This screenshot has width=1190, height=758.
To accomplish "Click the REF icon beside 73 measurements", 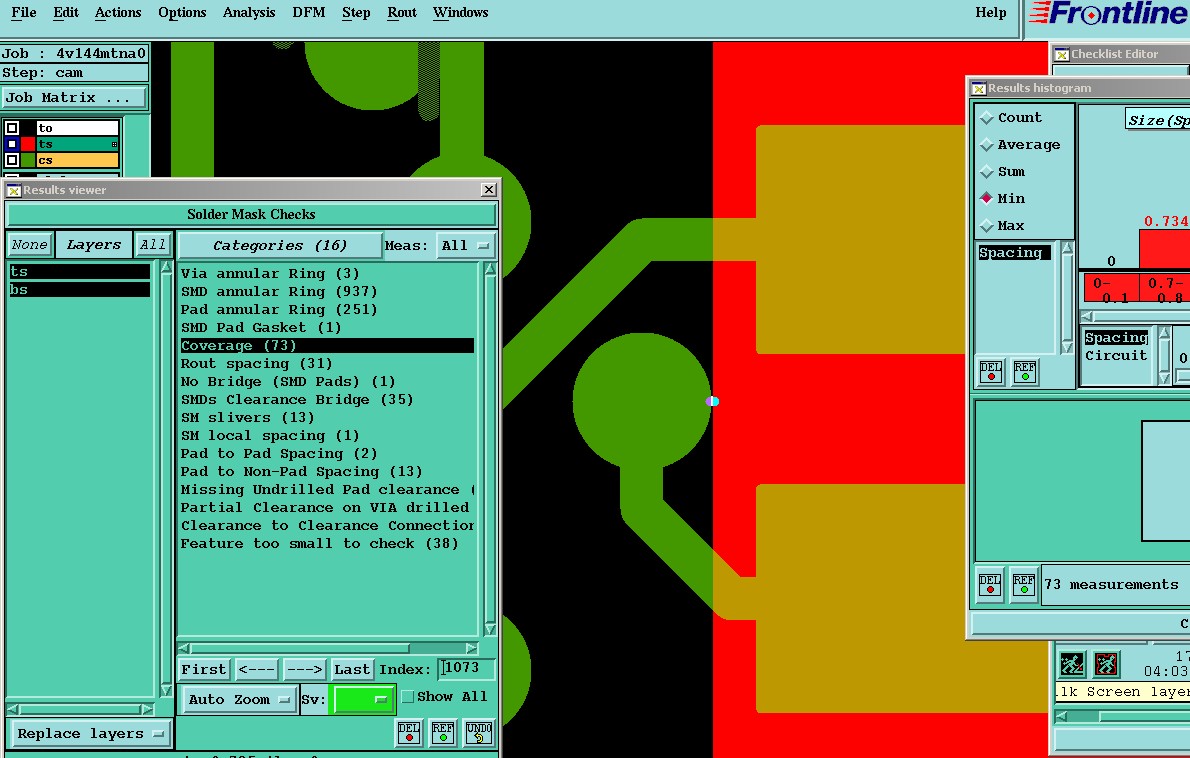I will (1024, 584).
